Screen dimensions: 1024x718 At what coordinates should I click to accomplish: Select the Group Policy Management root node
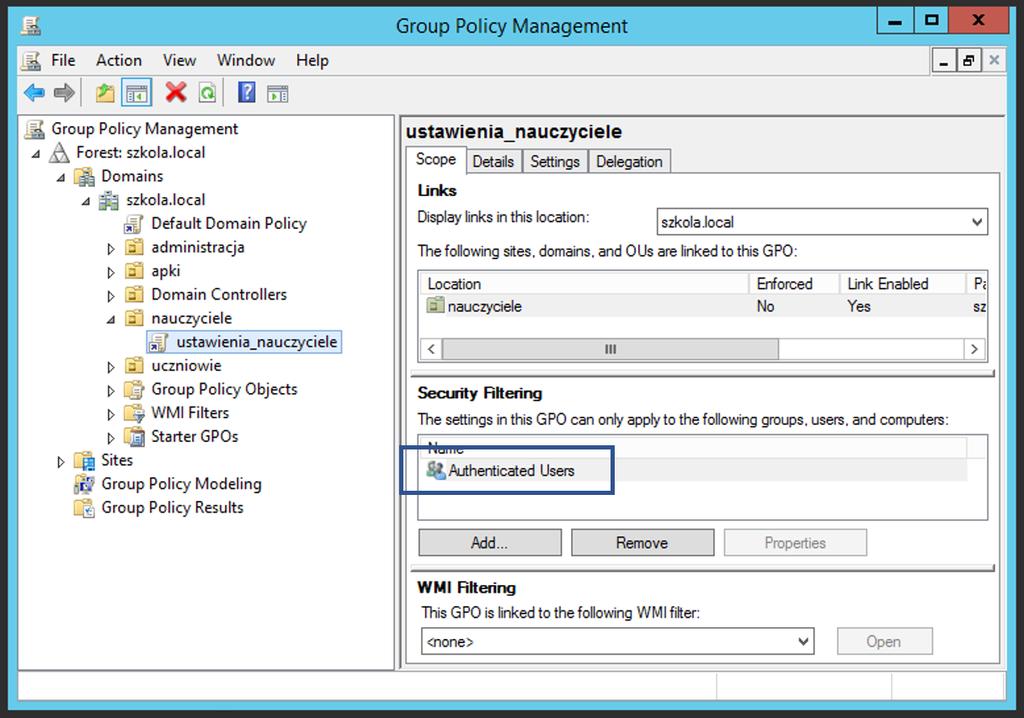pyautogui.click(x=144, y=129)
